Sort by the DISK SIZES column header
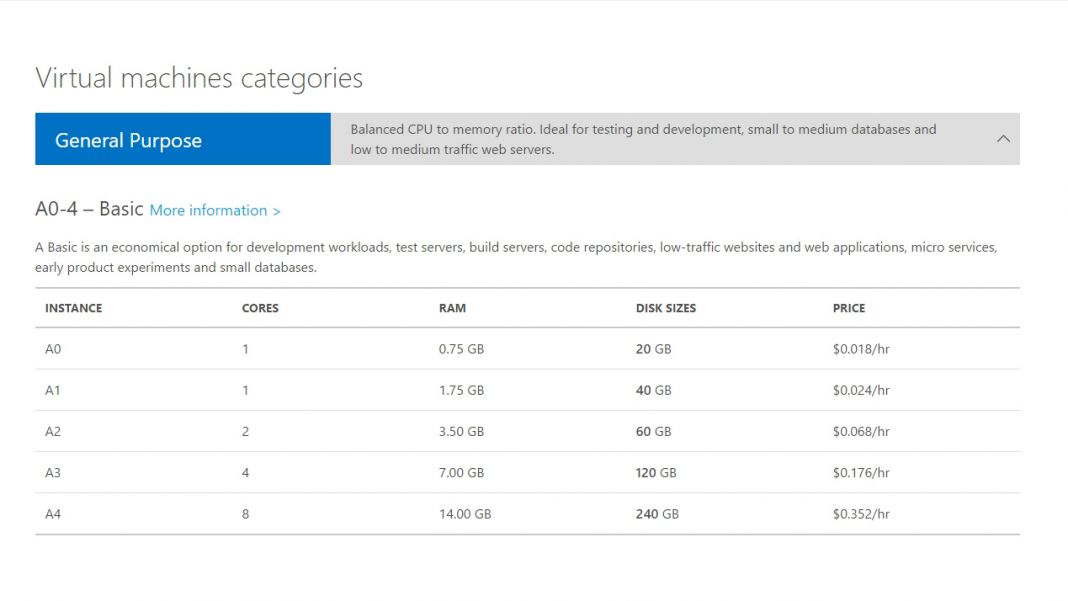The image size is (1068, 601). [x=666, y=308]
